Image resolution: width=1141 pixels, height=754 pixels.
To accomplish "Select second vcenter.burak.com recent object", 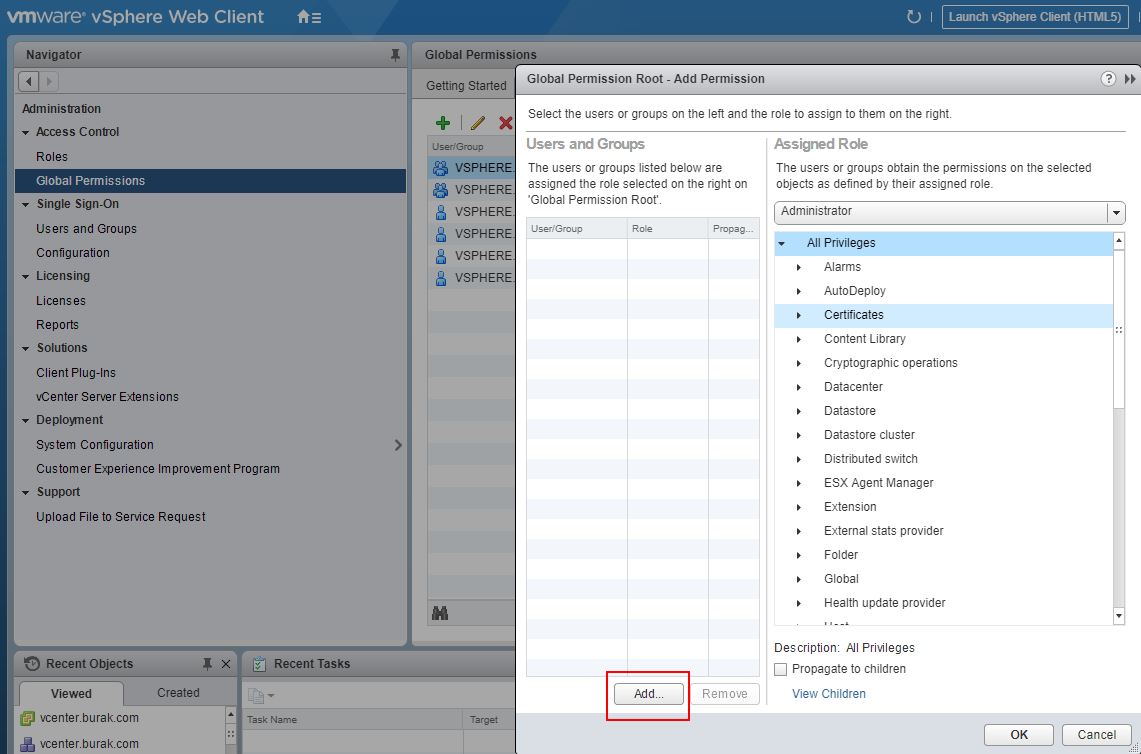I will pos(90,744).
